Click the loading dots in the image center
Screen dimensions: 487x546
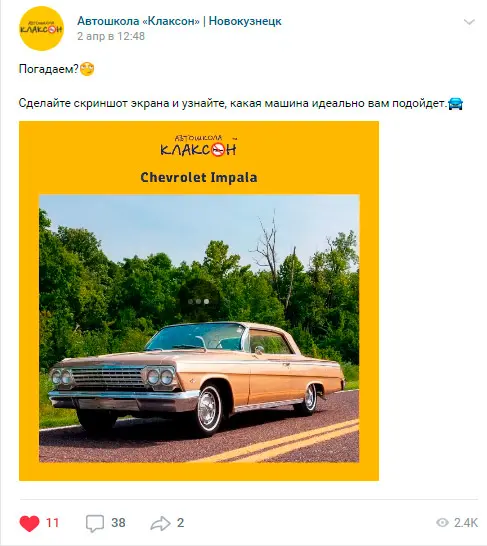tap(198, 302)
